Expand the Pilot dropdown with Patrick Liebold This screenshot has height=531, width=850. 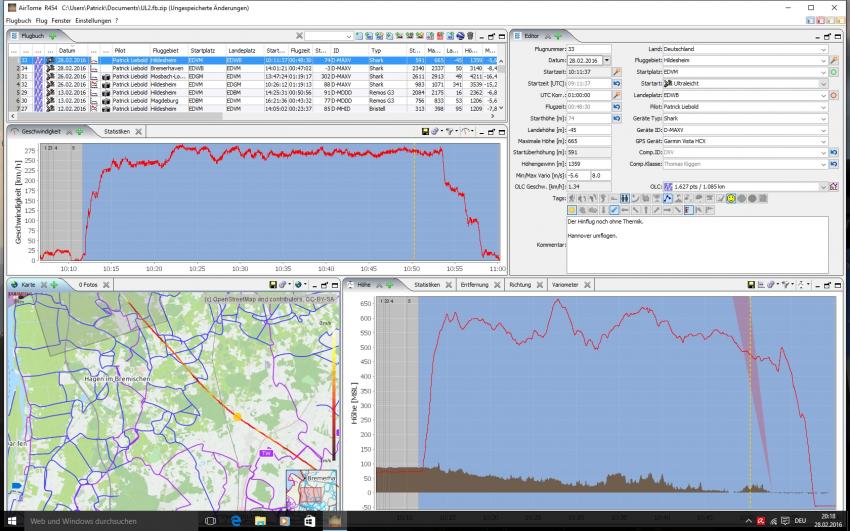point(823,106)
